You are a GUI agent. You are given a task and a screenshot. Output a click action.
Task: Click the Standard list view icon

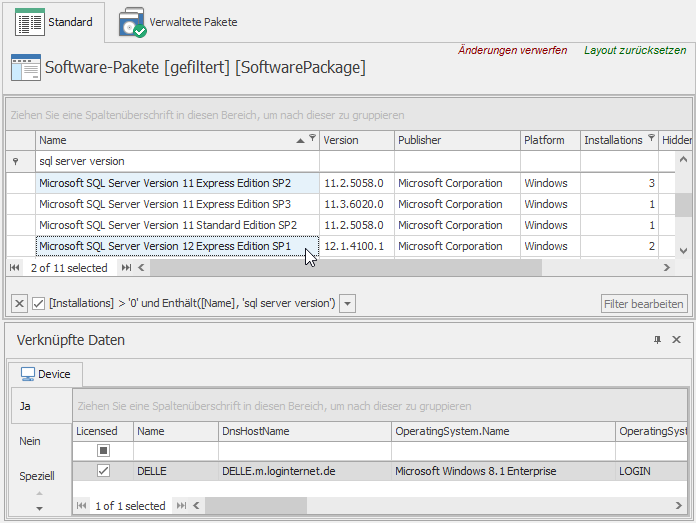tap(30, 22)
